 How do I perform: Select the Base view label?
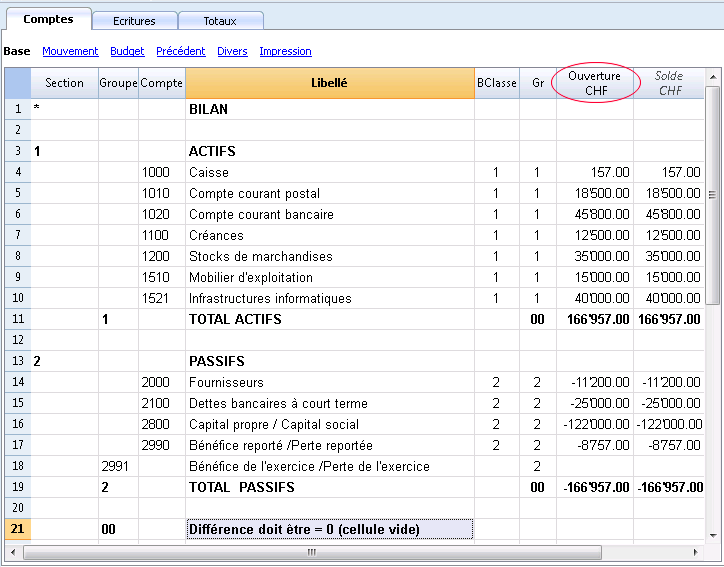pyautogui.click(x=17, y=51)
